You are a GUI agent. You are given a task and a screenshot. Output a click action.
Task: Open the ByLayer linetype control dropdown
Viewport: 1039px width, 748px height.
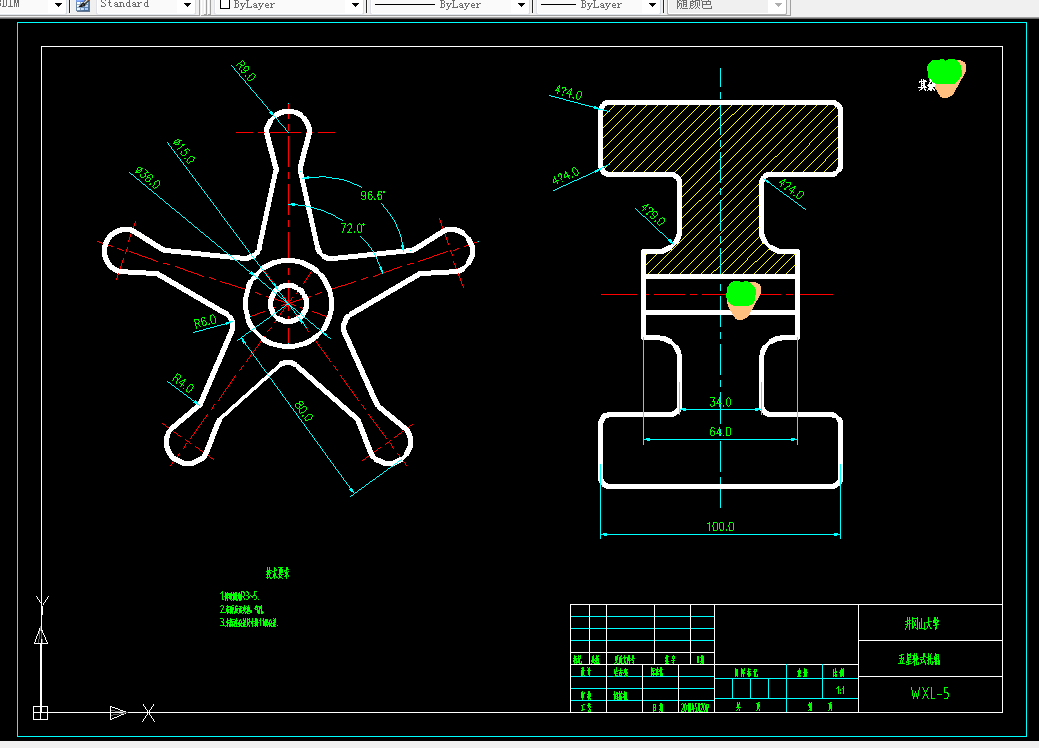521,5
